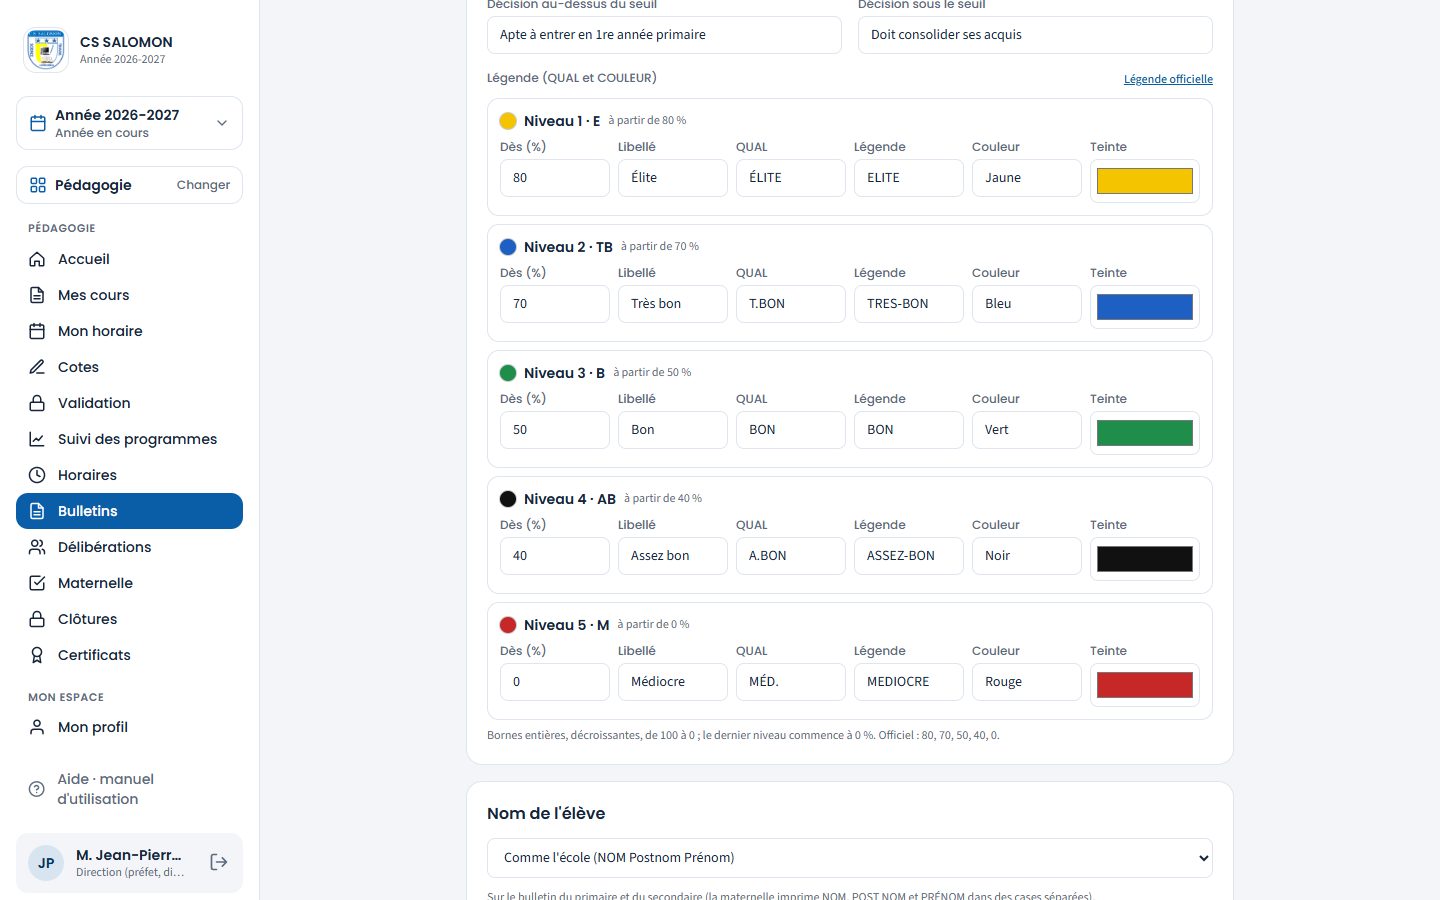Open the M. Jean-Pierr... user profile card
Image resolution: width=1440 pixels, height=900 pixels.
tap(129, 862)
